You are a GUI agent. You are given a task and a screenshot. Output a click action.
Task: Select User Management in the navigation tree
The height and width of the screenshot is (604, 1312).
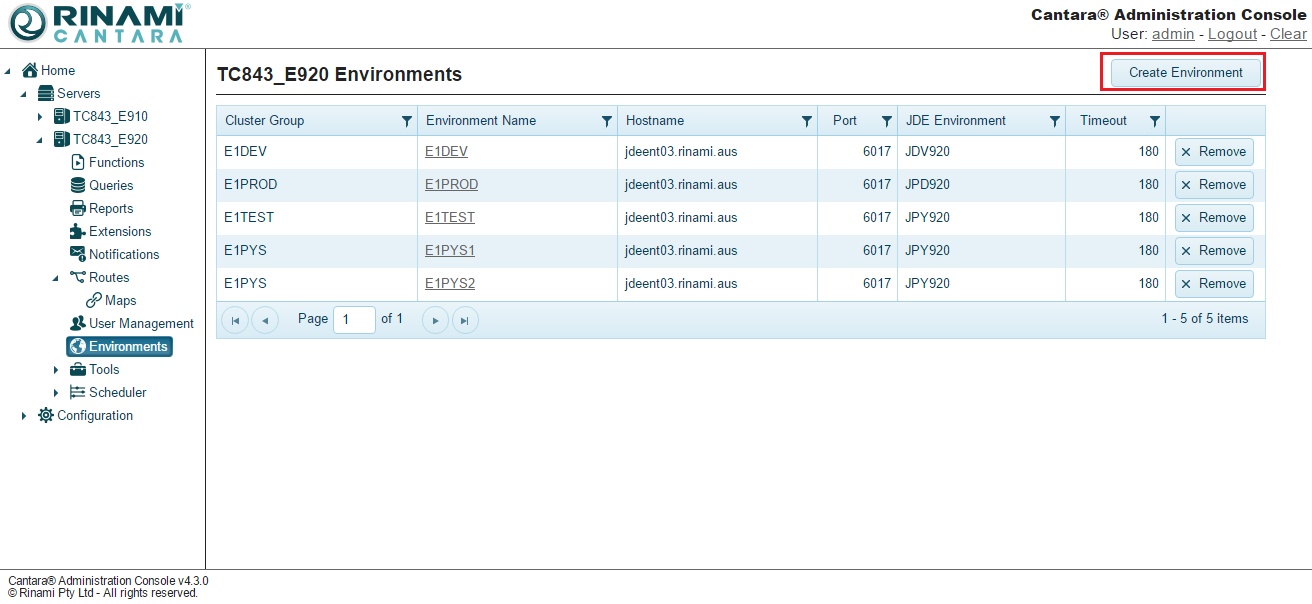[140, 323]
